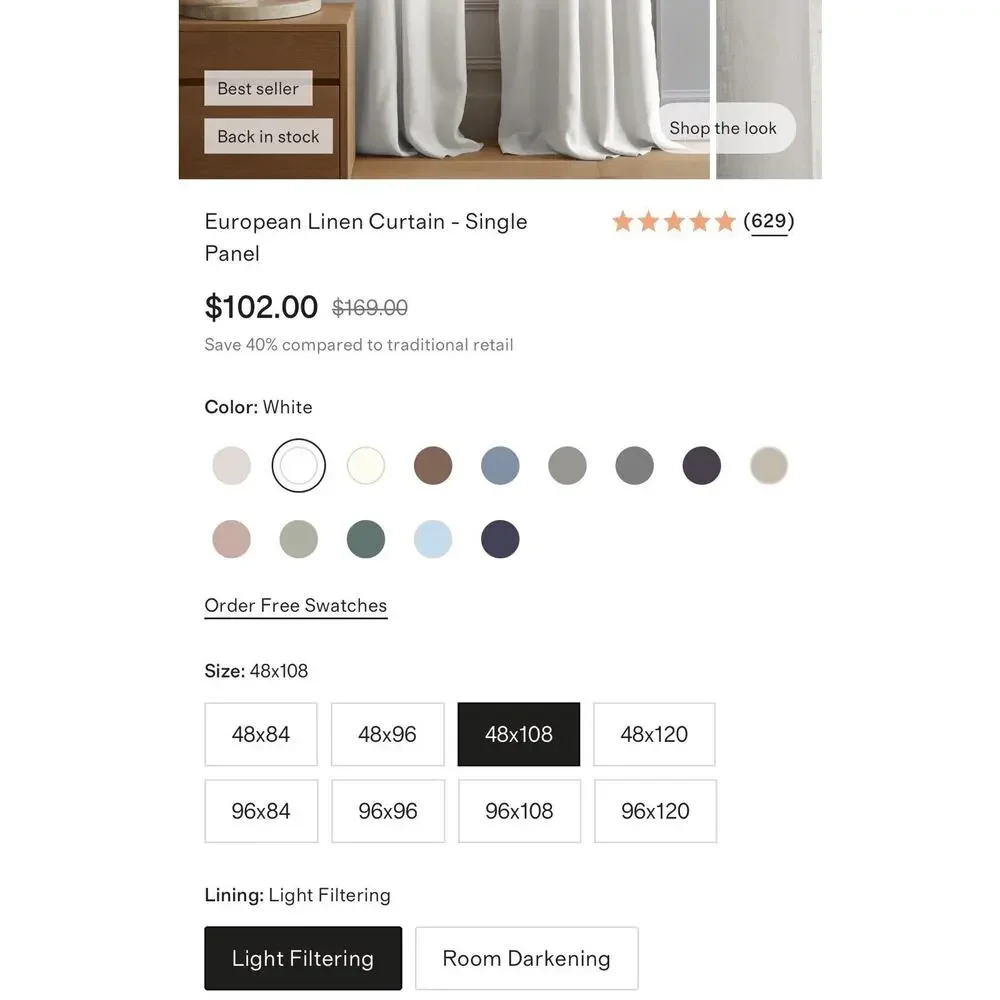This screenshot has height=1000, width=1000.
Task: Click the Shop the look button
Action: (723, 128)
